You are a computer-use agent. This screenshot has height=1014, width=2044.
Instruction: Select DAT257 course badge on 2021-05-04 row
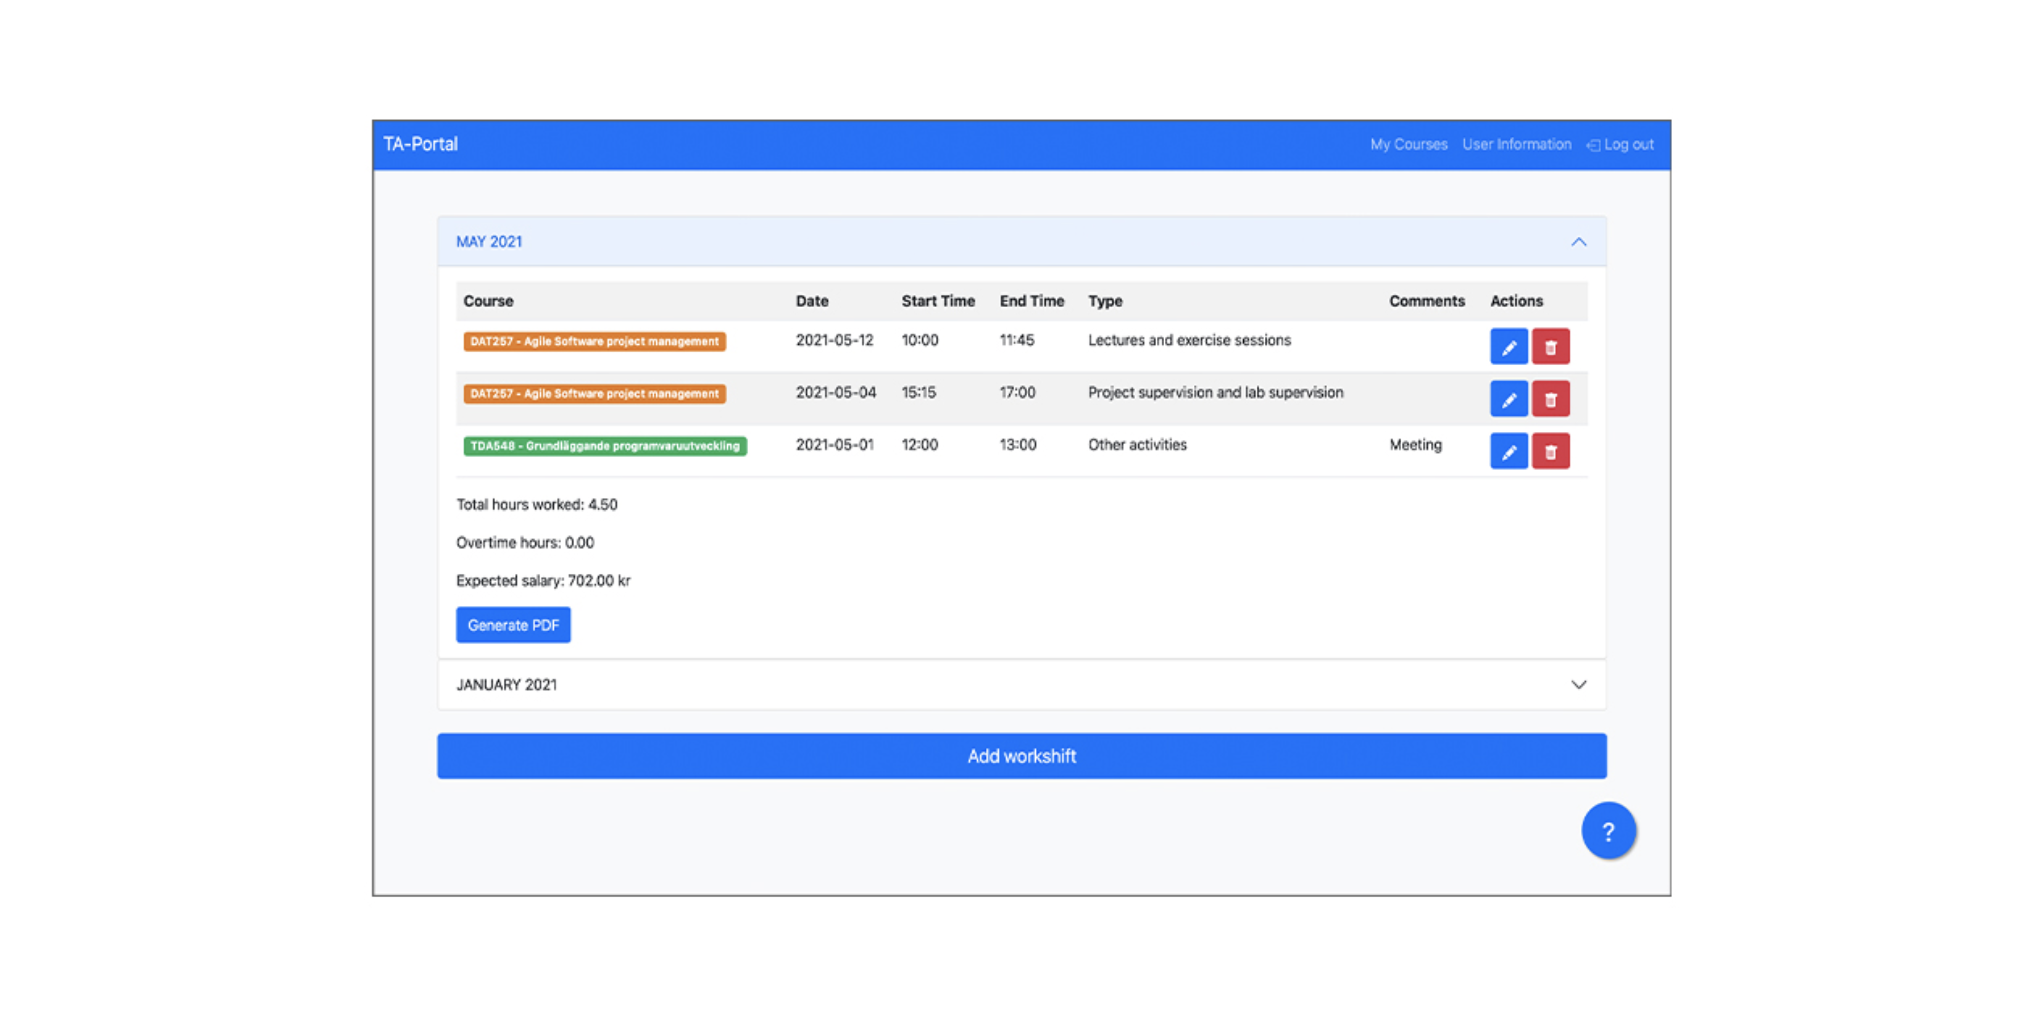coord(594,394)
